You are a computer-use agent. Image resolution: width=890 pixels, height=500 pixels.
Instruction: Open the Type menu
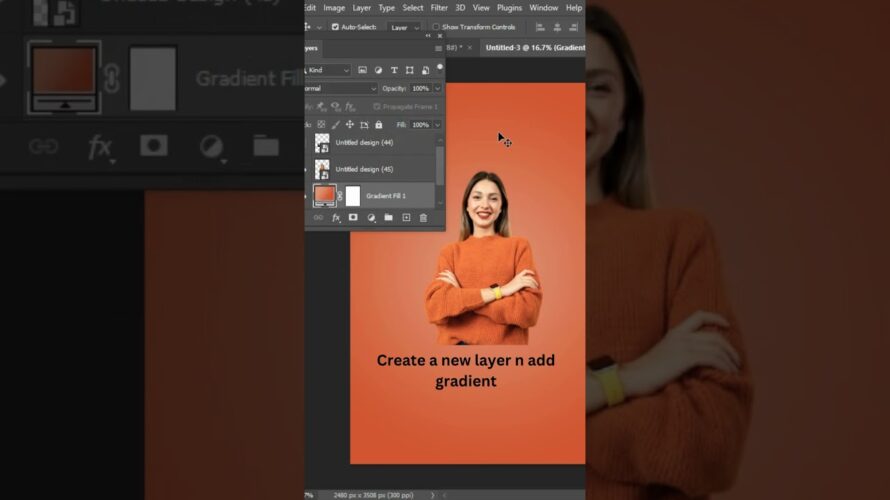[387, 8]
